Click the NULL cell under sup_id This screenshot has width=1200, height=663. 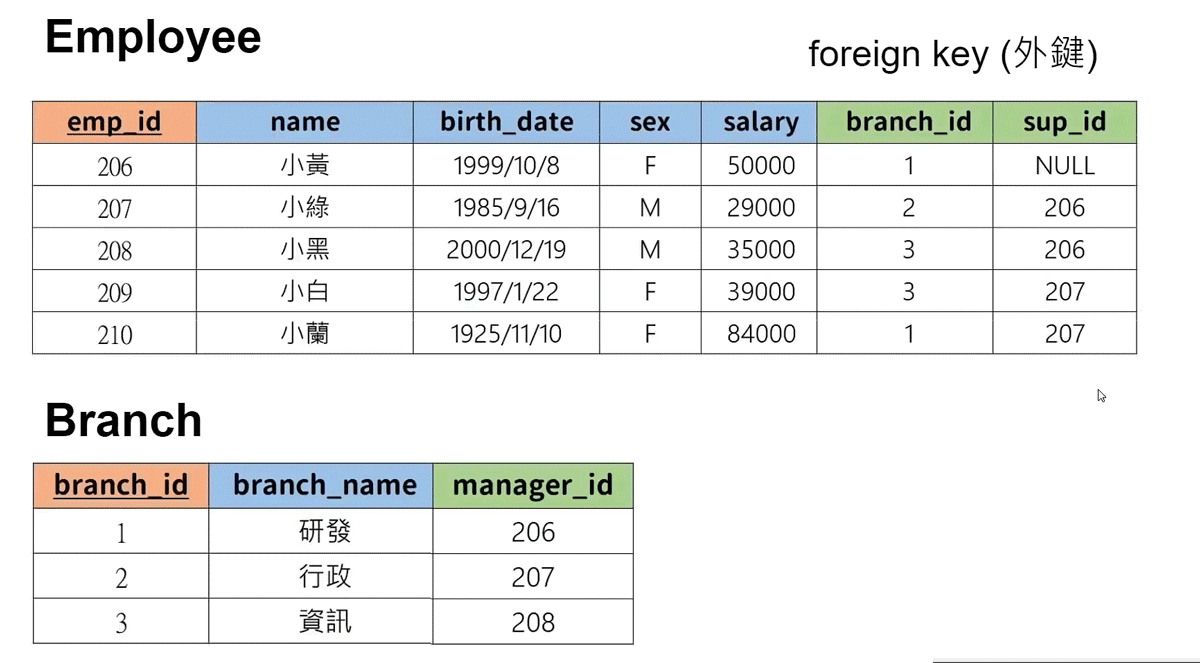click(x=1064, y=165)
